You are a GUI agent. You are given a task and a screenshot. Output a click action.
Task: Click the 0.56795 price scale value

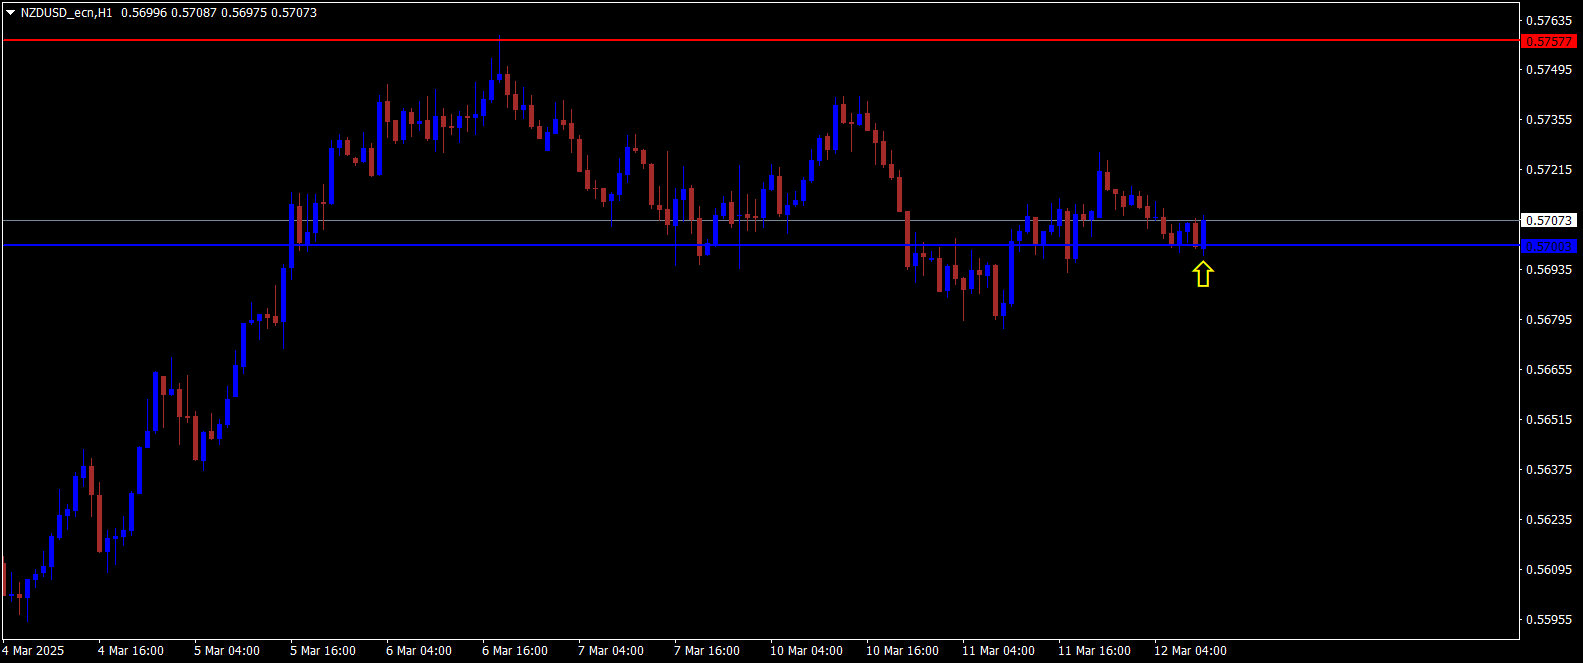point(1548,320)
